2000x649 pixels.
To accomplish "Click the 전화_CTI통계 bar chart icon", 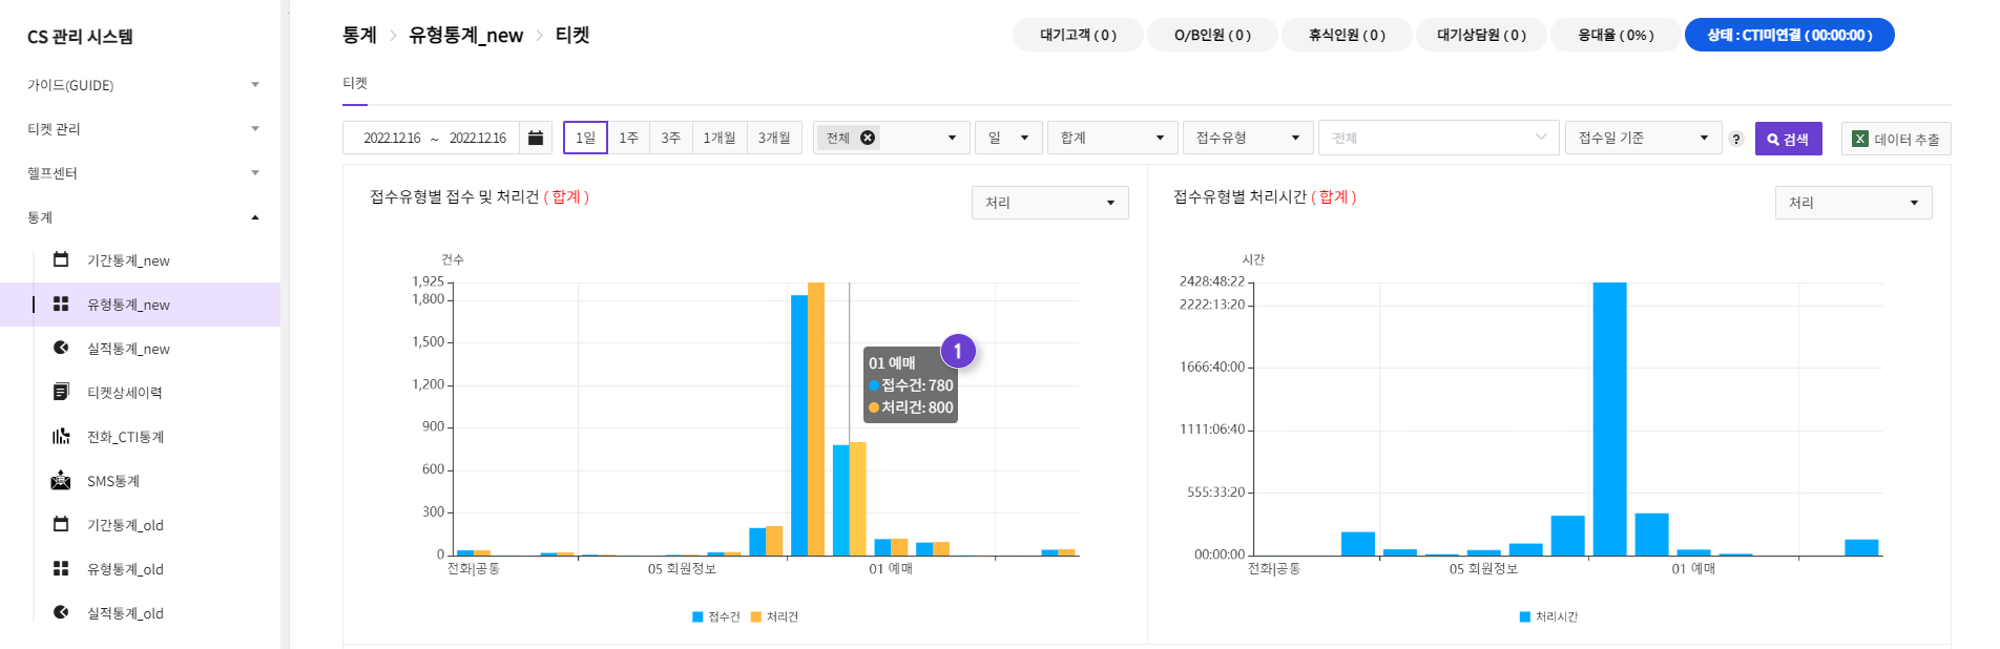I will pos(61,436).
